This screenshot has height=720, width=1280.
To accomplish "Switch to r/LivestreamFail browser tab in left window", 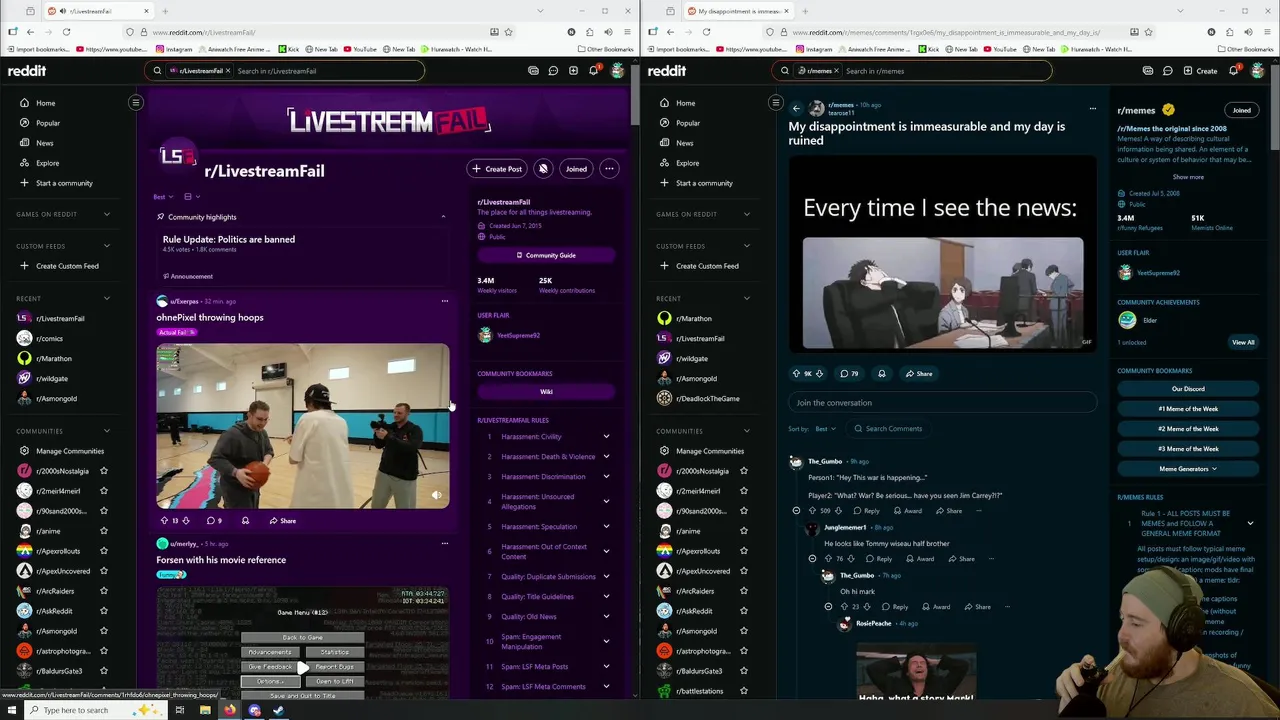I will (100, 11).
